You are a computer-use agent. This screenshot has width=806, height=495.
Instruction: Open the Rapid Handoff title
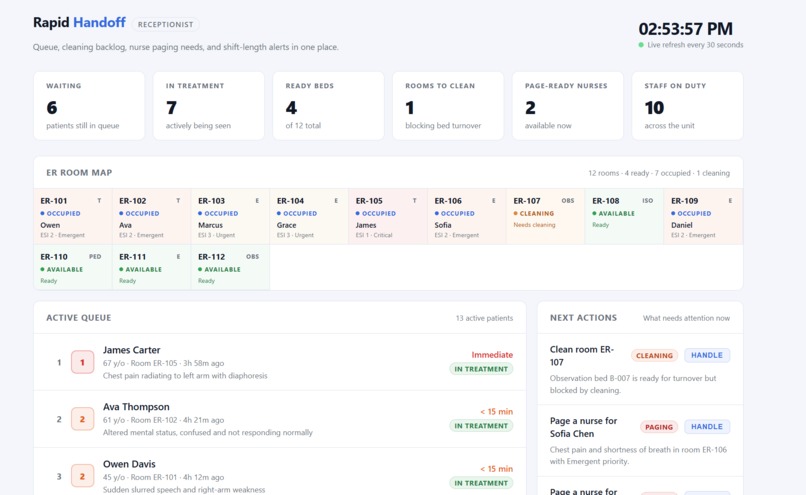coord(79,23)
